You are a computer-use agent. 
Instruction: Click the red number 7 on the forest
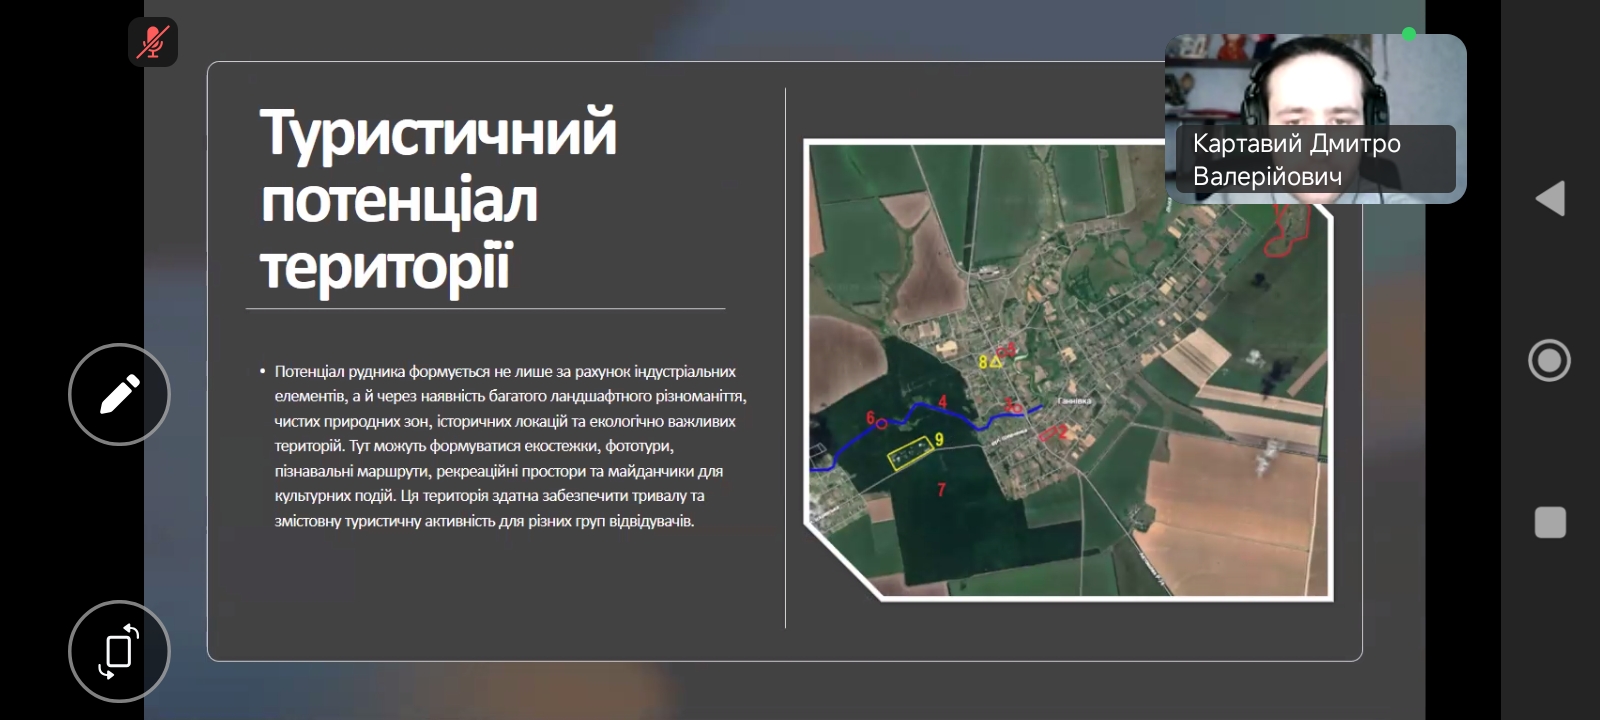941,490
